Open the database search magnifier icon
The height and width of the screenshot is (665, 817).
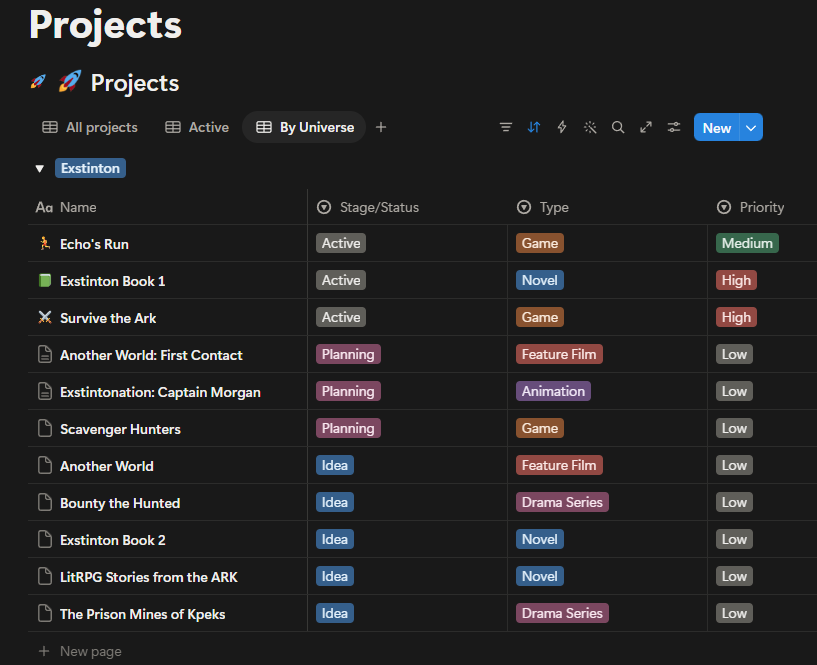(x=618, y=127)
